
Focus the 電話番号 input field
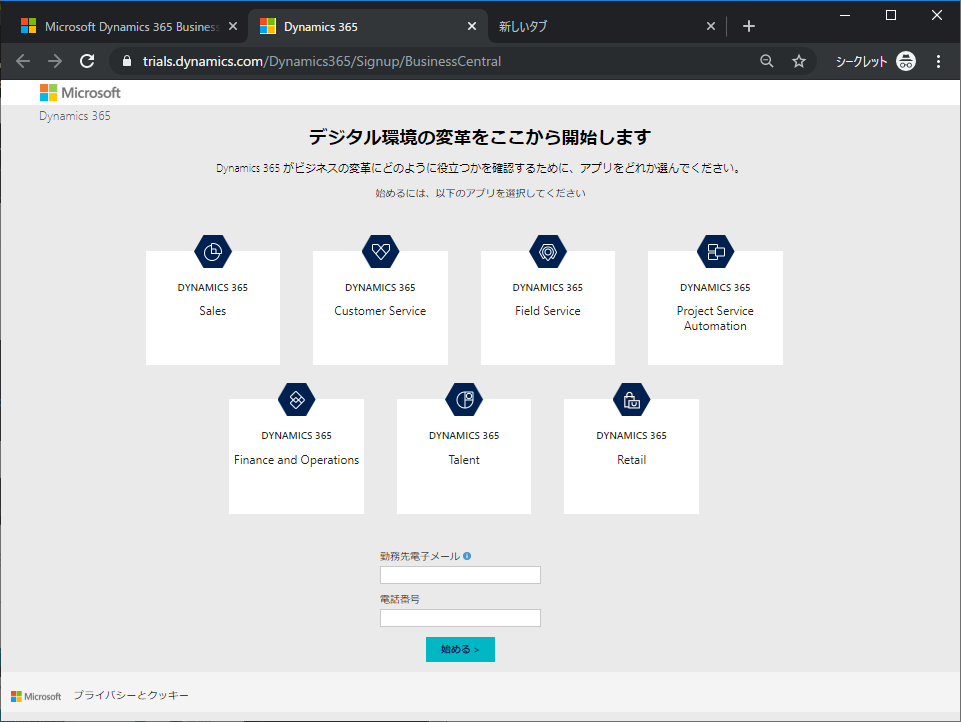(x=460, y=618)
